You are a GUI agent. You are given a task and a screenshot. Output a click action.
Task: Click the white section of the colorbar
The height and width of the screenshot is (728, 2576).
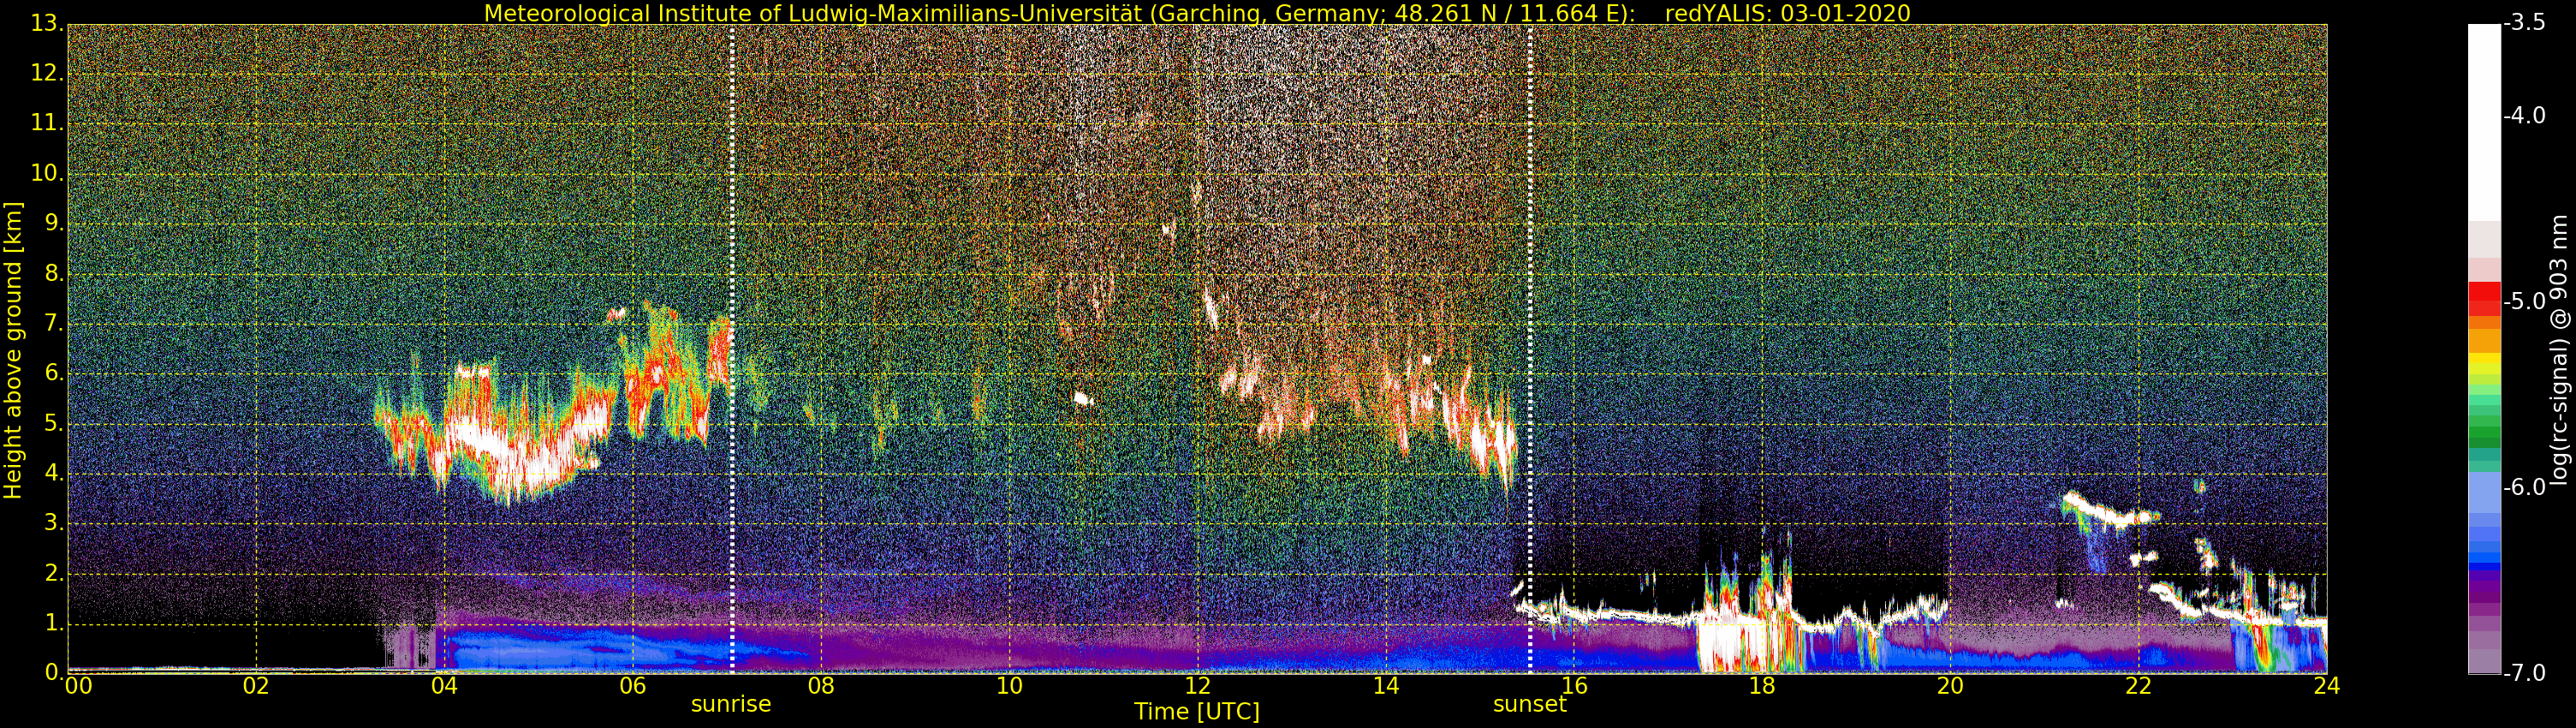[x=2484, y=122]
